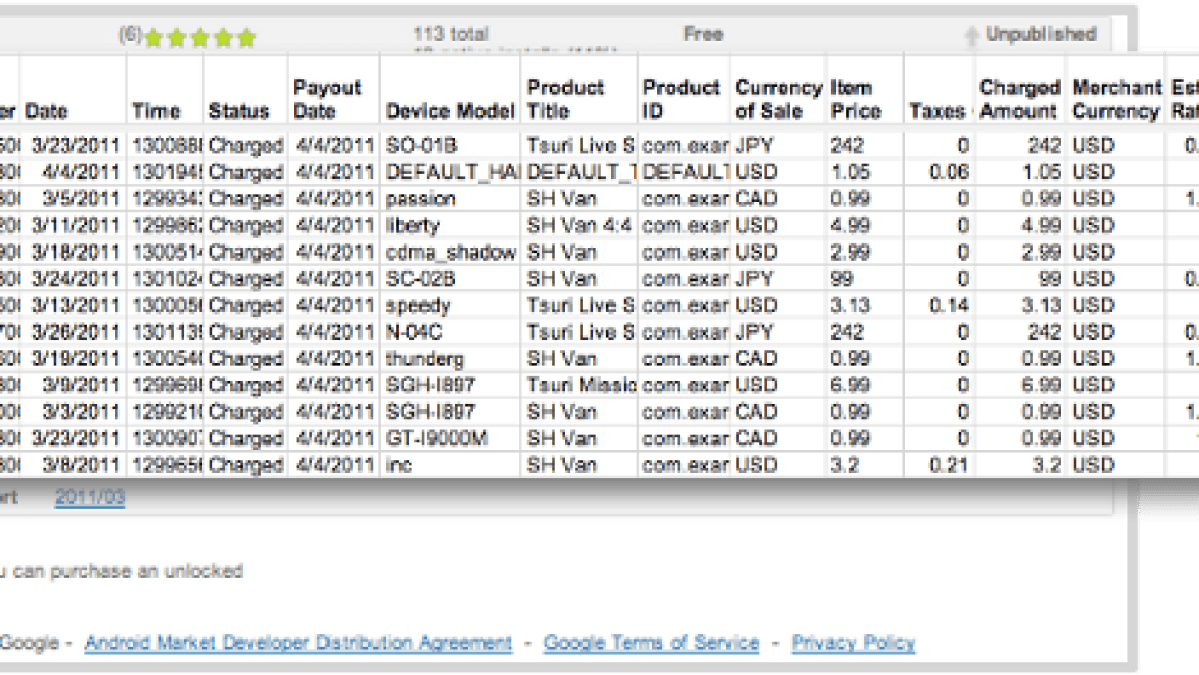Select the 3/23/2011 date for SO-01B
Viewport: 1199px width, 675px height.
point(73,146)
